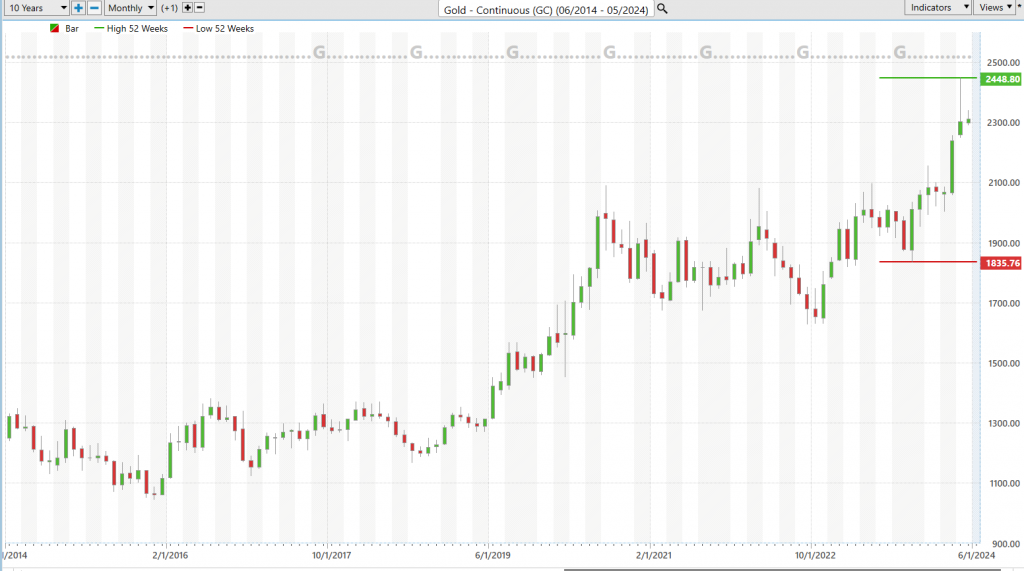Click the green 2448.80 high price label
This screenshot has height=571, width=1024.
(x=1001, y=79)
